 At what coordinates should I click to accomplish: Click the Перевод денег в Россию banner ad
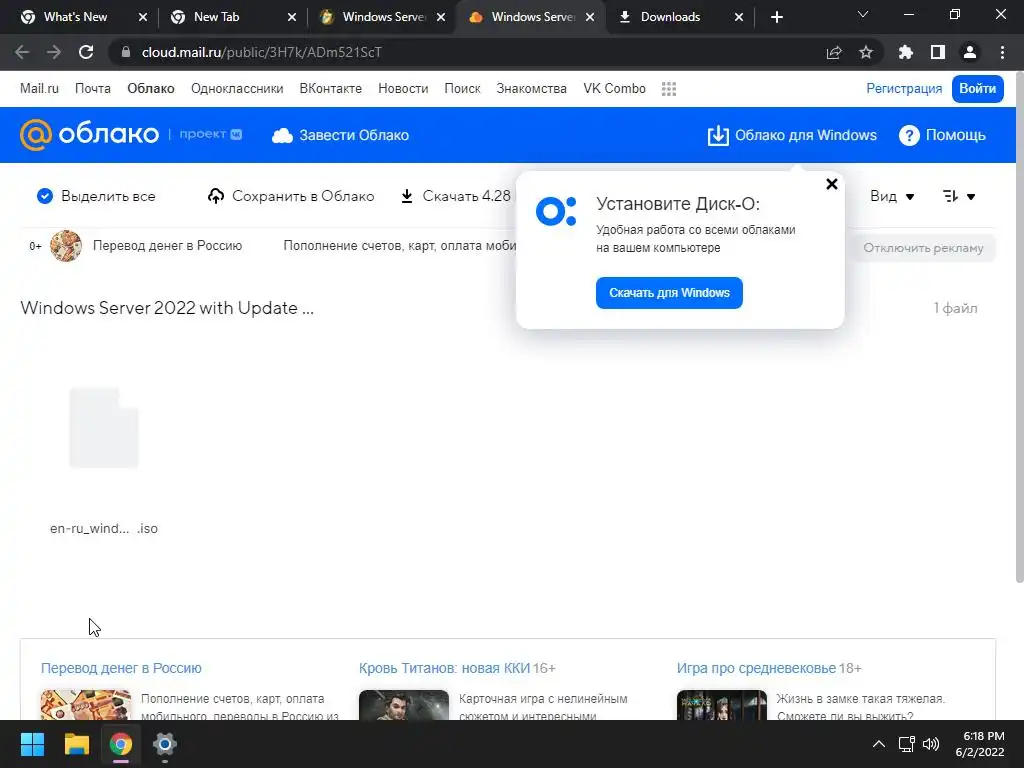point(167,246)
